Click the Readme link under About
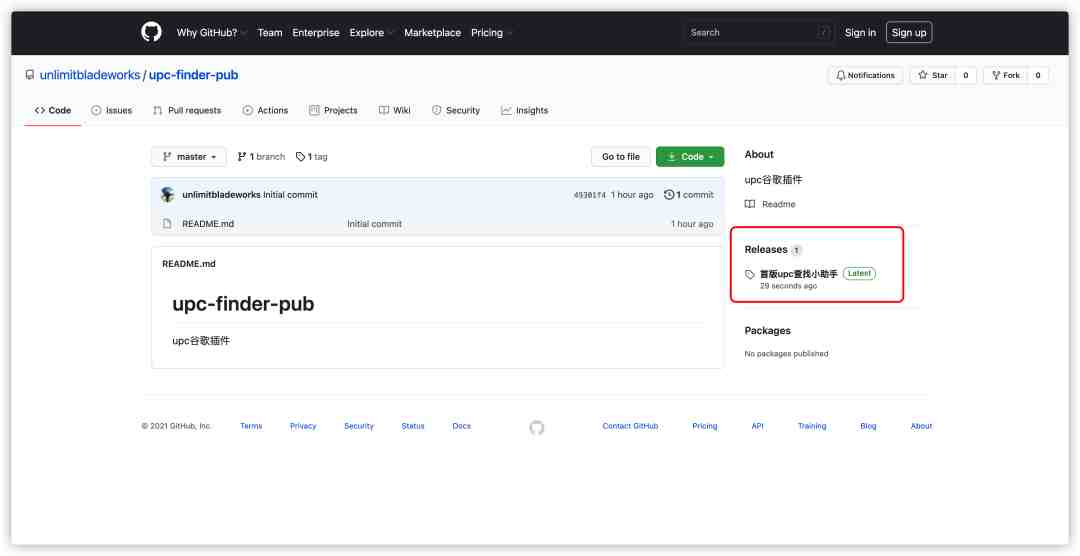The image size is (1080, 556). pyautogui.click(x=779, y=204)
